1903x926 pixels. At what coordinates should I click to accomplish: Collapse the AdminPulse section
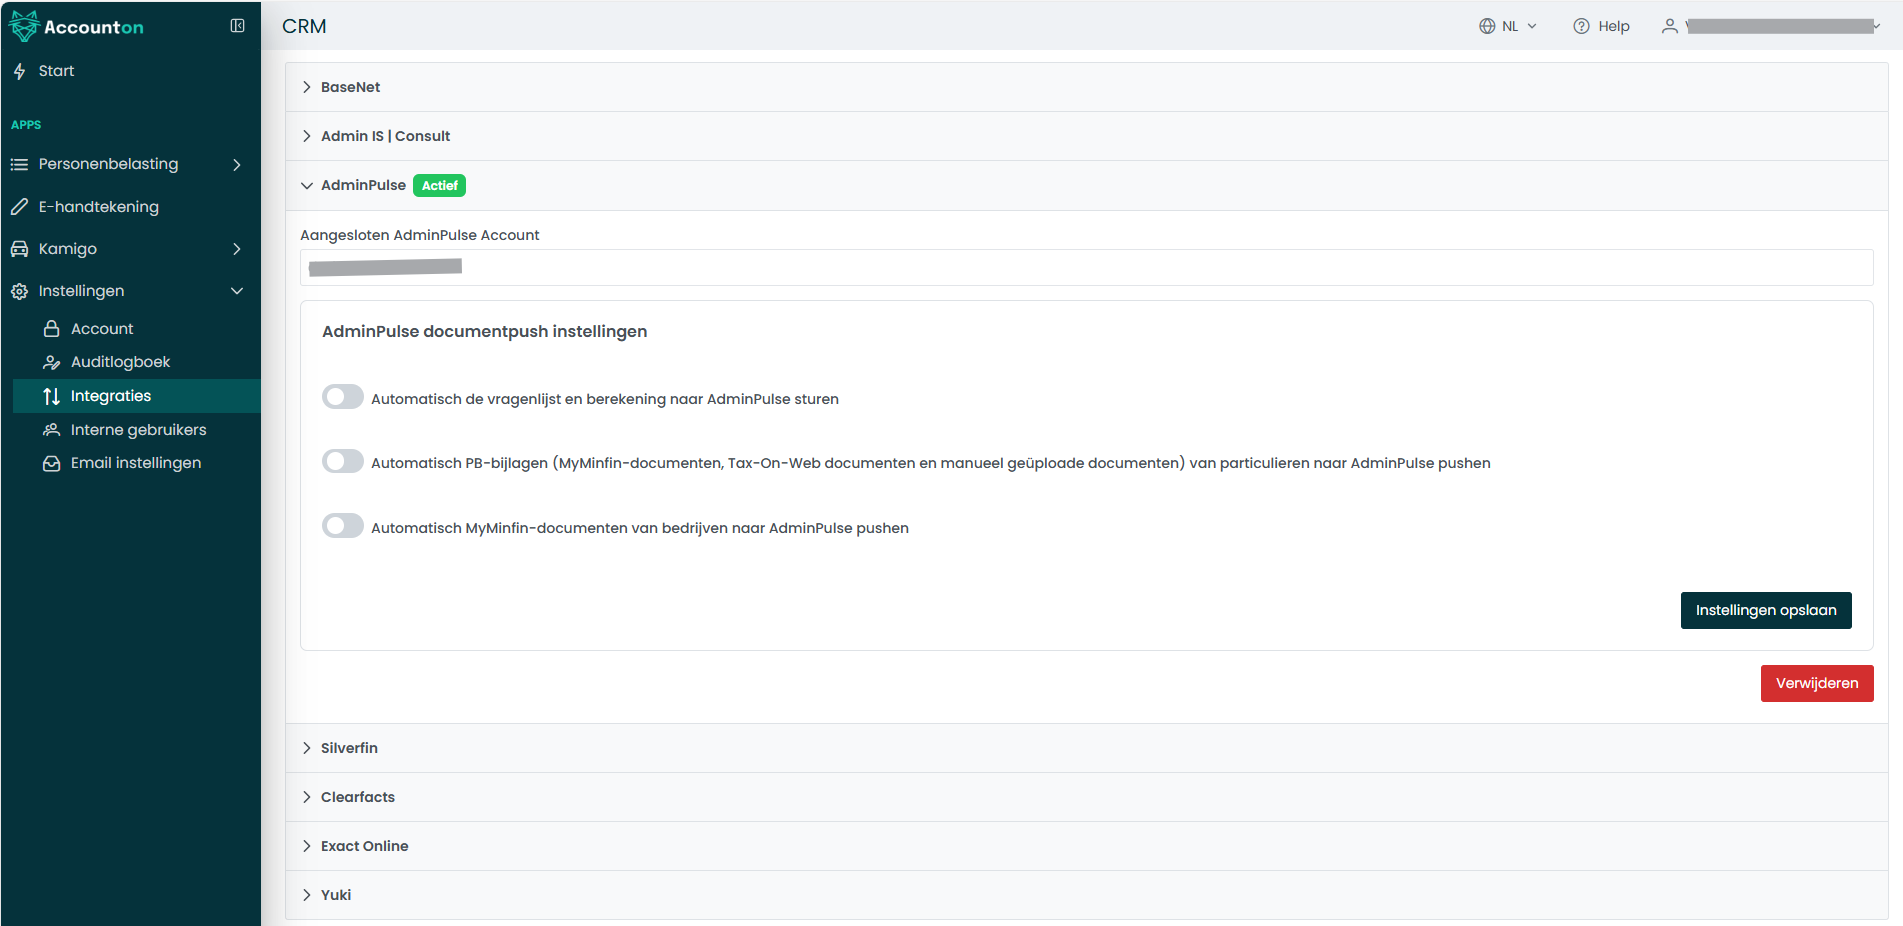pyautogui.click(x=1086, y=186)
